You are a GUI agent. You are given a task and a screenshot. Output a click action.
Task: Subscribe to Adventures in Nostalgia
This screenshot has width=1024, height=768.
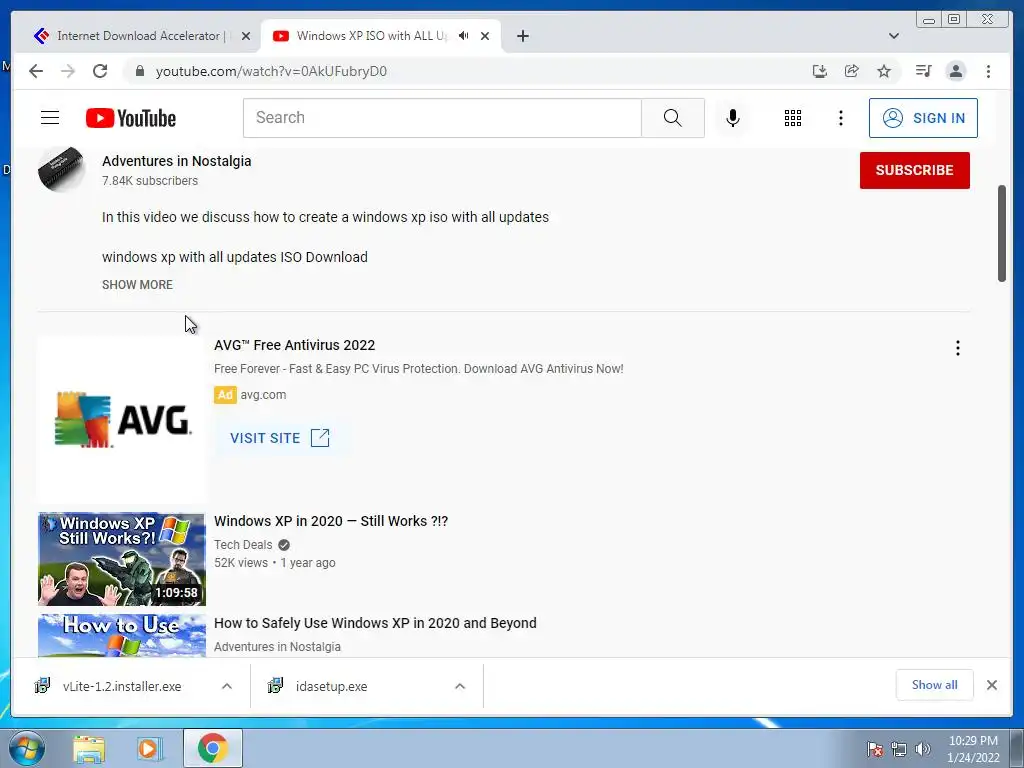pyautogui.click(x=914, y=170)
